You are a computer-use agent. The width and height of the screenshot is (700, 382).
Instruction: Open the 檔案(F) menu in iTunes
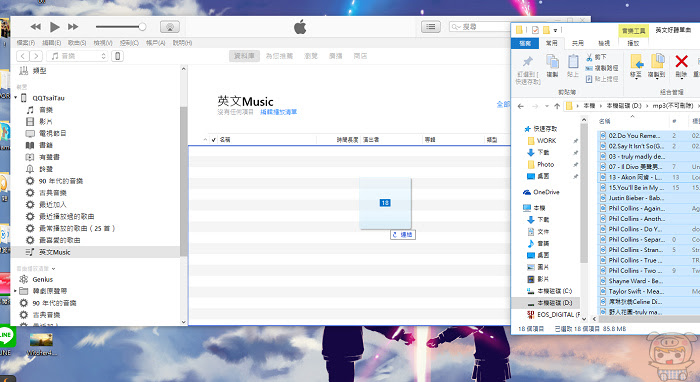(x=25, y=43)
